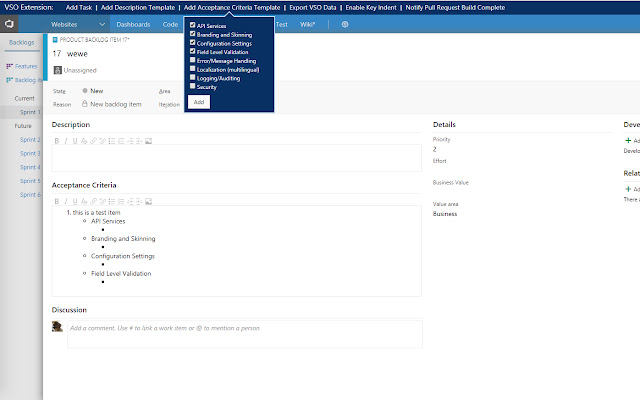Click Add button in template popup
Screen dimensions: 640x400
pyautogui.click(x=199, y=102)
